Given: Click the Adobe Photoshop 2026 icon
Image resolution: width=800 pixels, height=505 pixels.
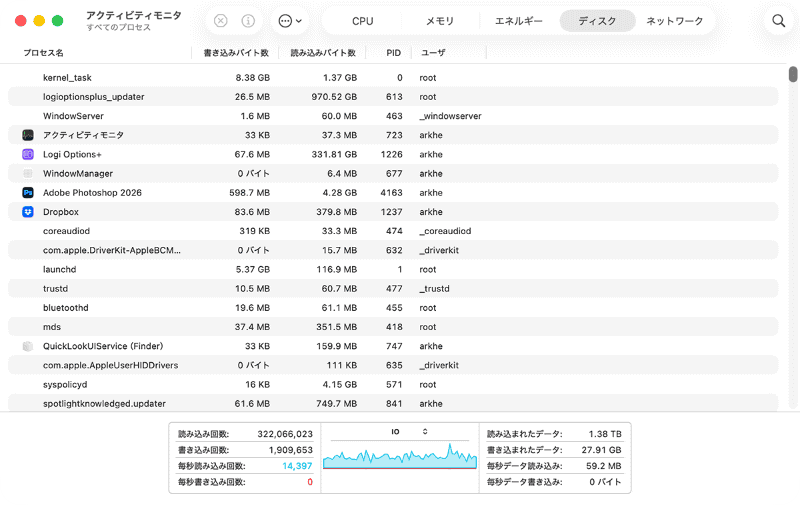Looking at the screenshot, I should pos(28,193).
